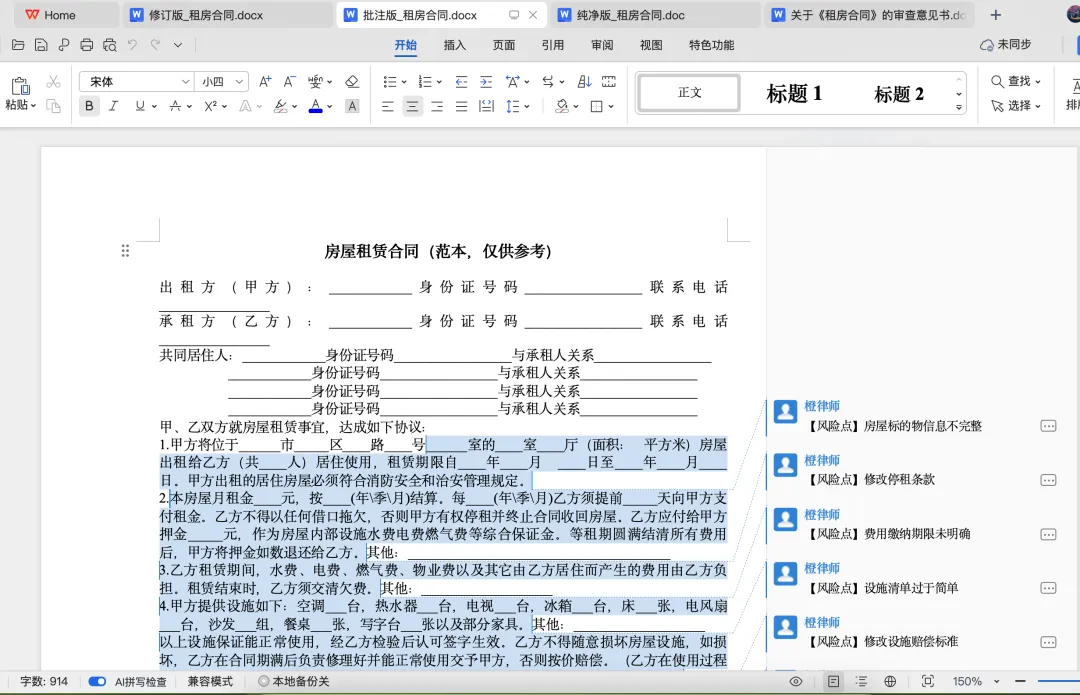Open options for 费用缴纳期限未明确 comment

point(1048,535)
